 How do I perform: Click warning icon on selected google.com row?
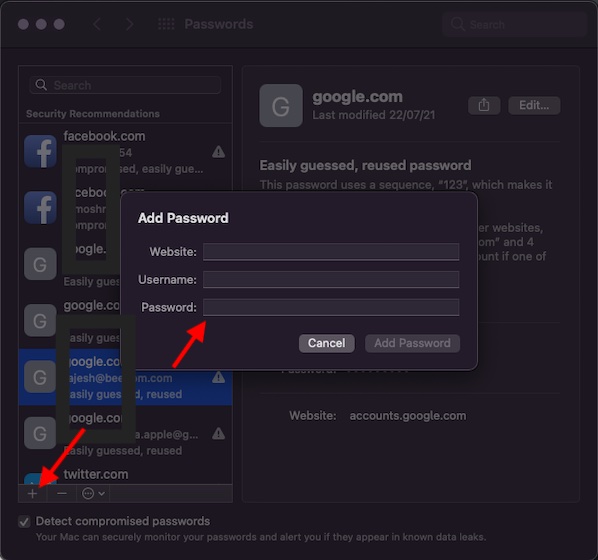tap(219, 377)
